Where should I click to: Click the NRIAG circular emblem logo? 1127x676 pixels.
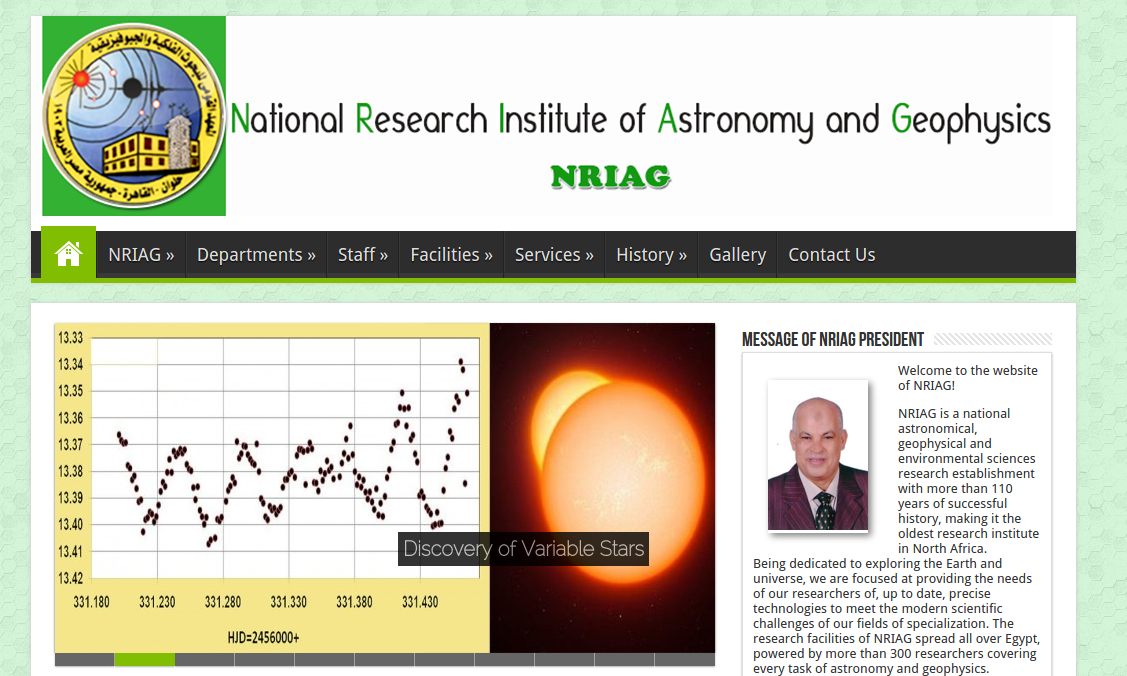134,116
